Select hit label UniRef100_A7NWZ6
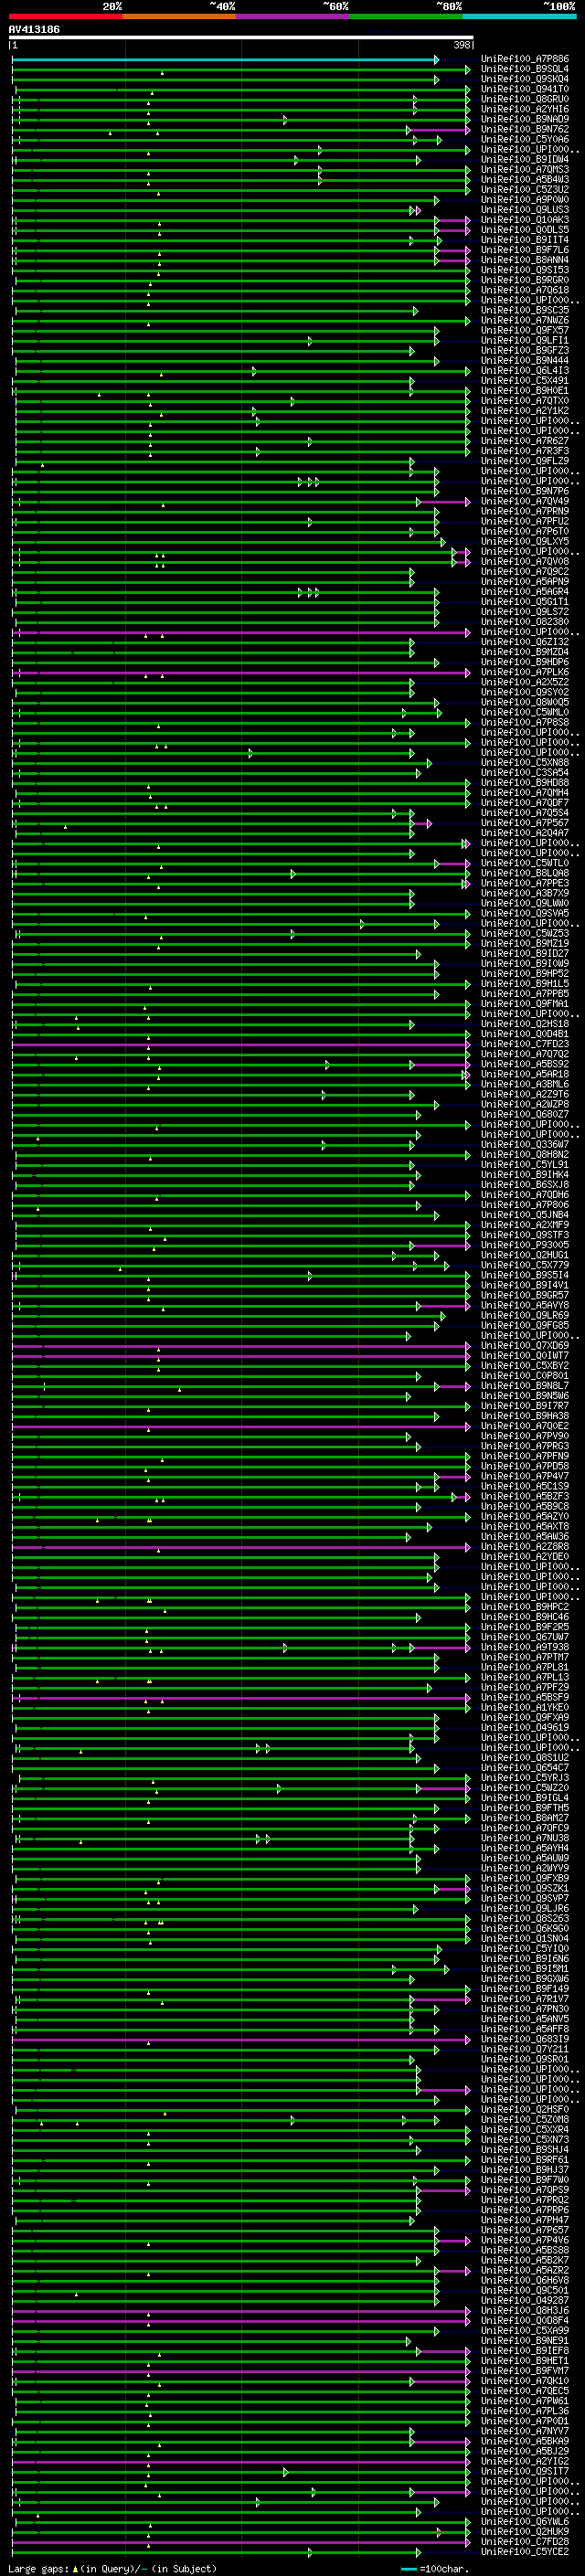This screenshot has width=585, height=2576. coord(525,320)
